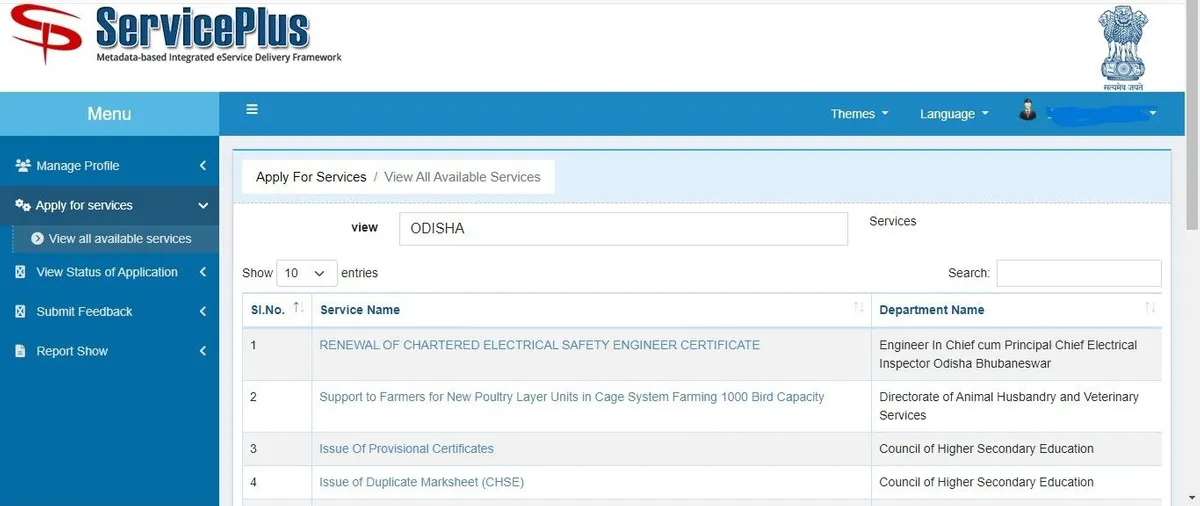This screenshot has height=506, width=1200.
Task: Sort by Department Name column arrow
Action: [1150, 308]
